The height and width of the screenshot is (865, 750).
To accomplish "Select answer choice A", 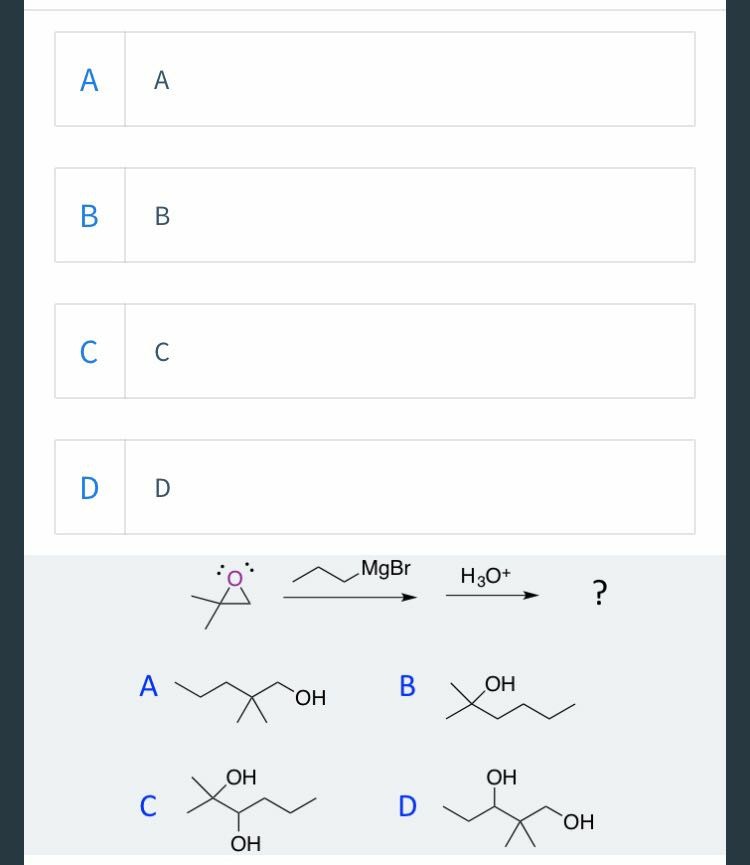I will 374,79.
